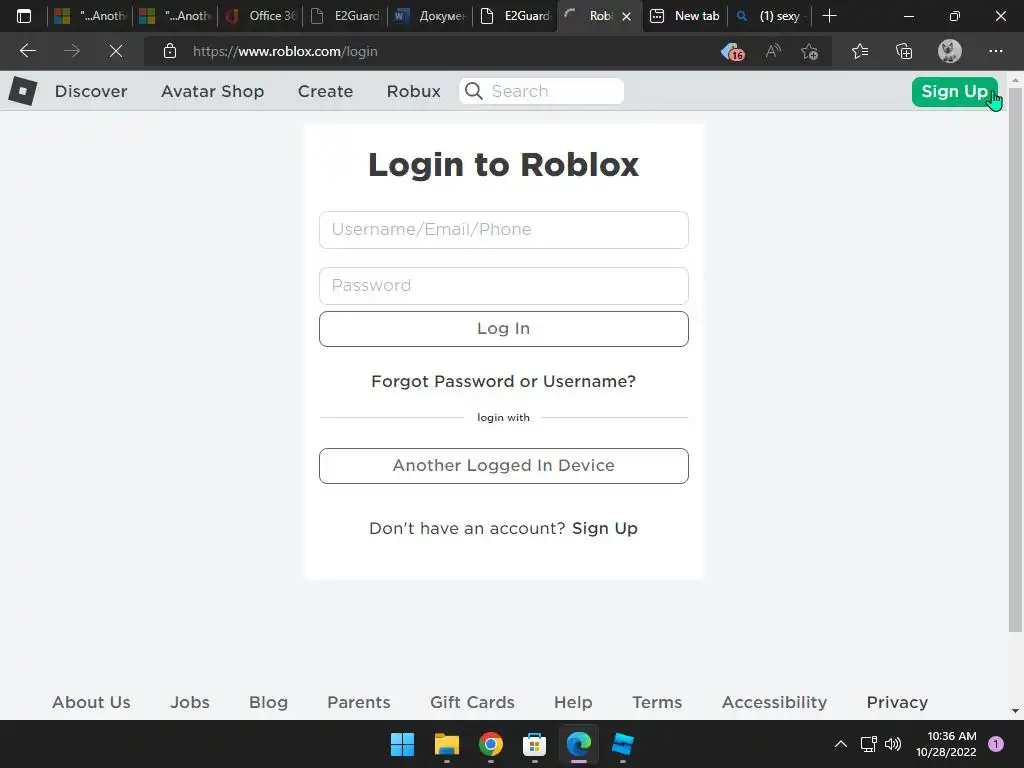Launch Chrome from the taskbar
Viewport: 1024px width, 768px height.
tap(490, 744)
